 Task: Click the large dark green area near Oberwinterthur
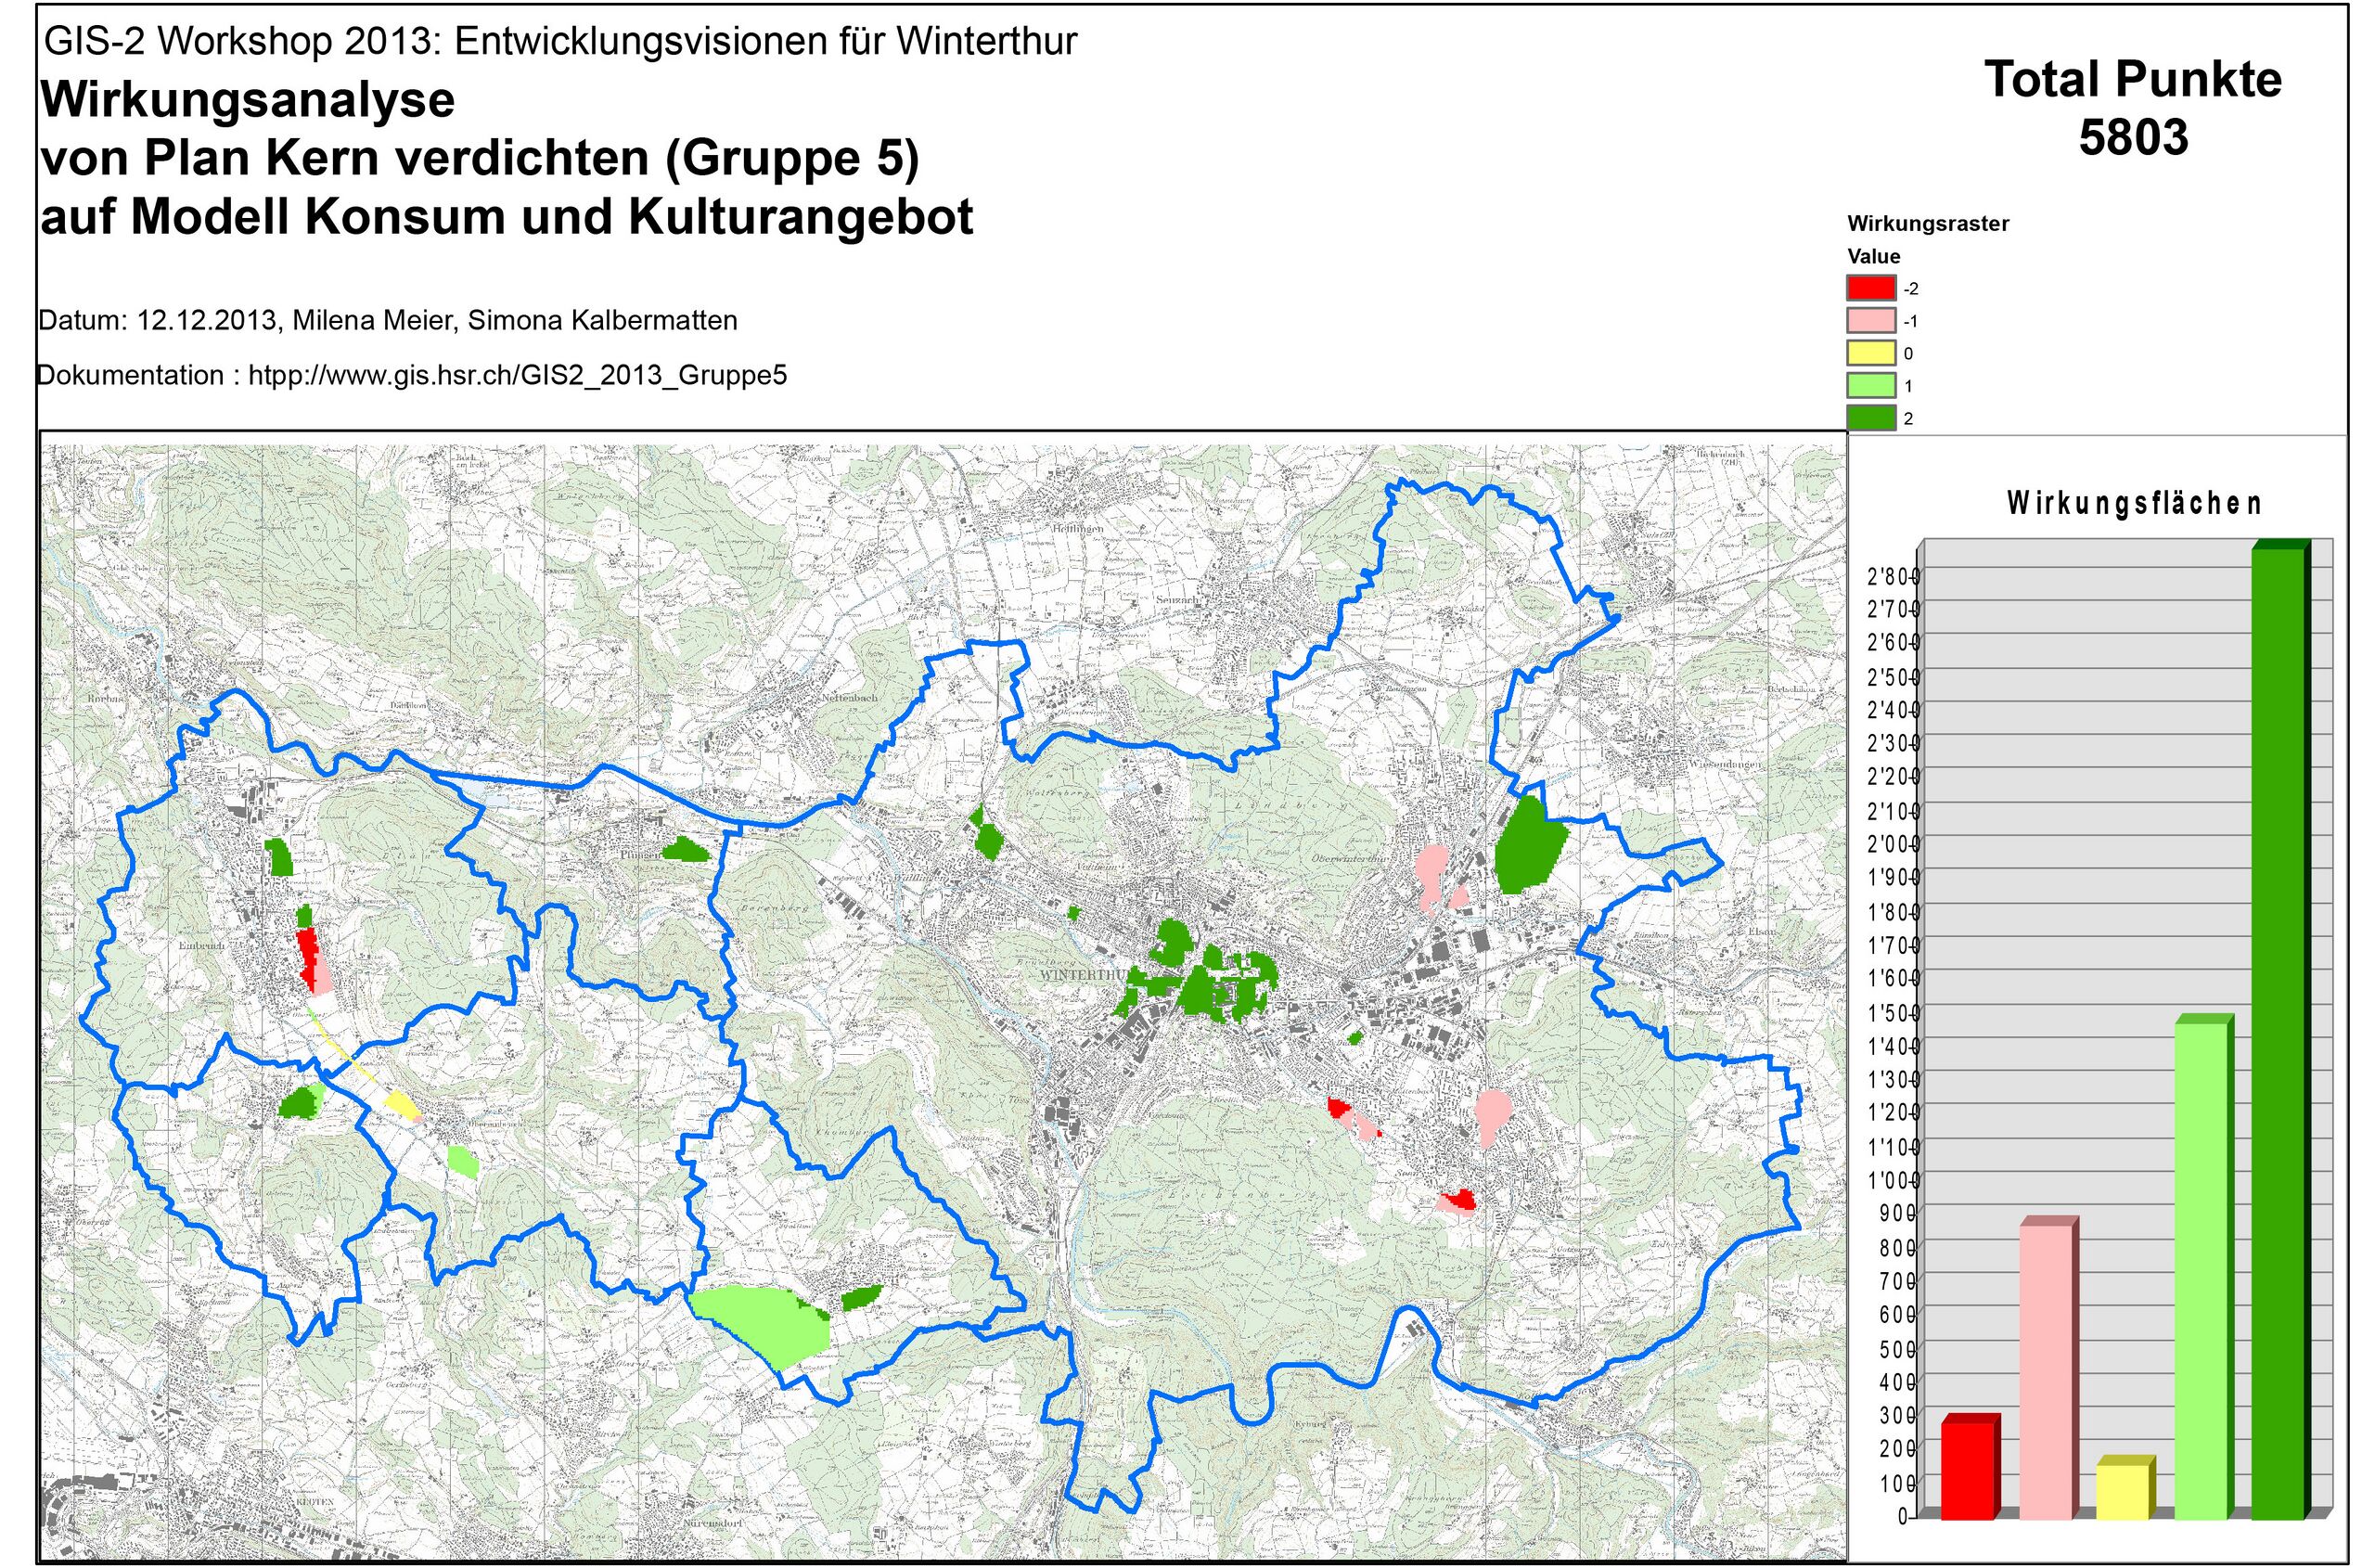1528,845
